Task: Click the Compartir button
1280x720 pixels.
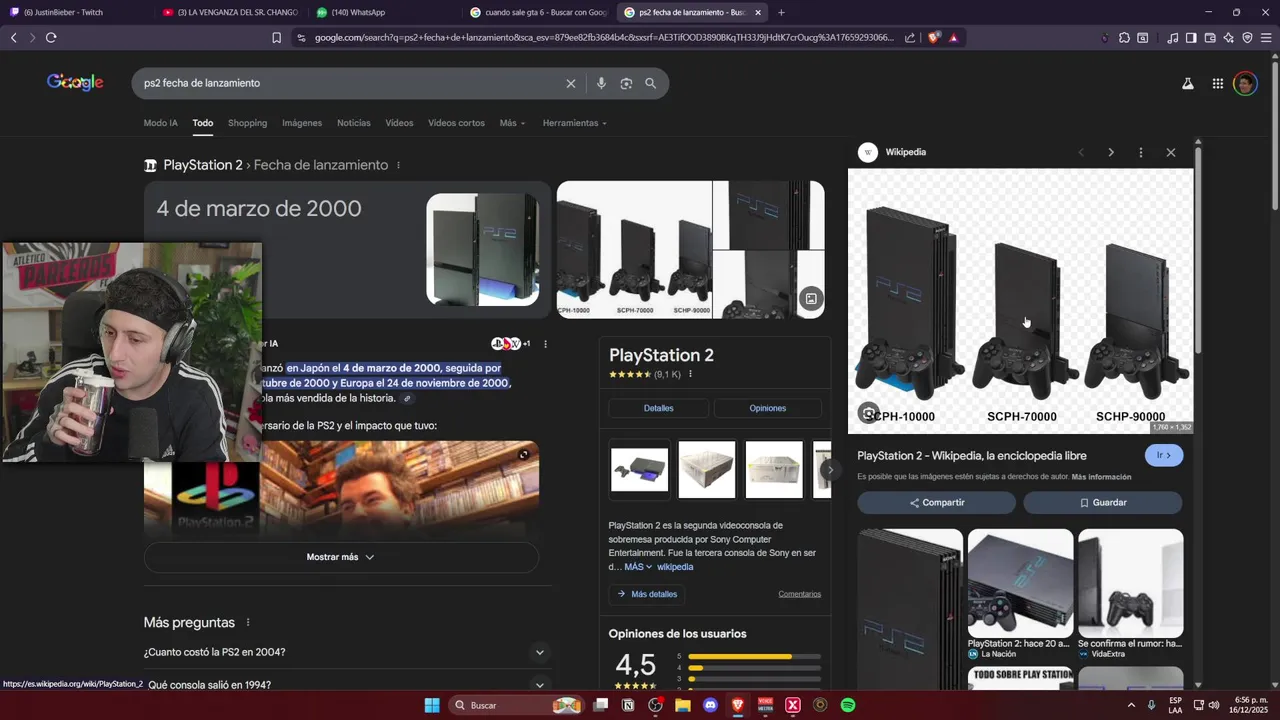Action: point(937,503)
